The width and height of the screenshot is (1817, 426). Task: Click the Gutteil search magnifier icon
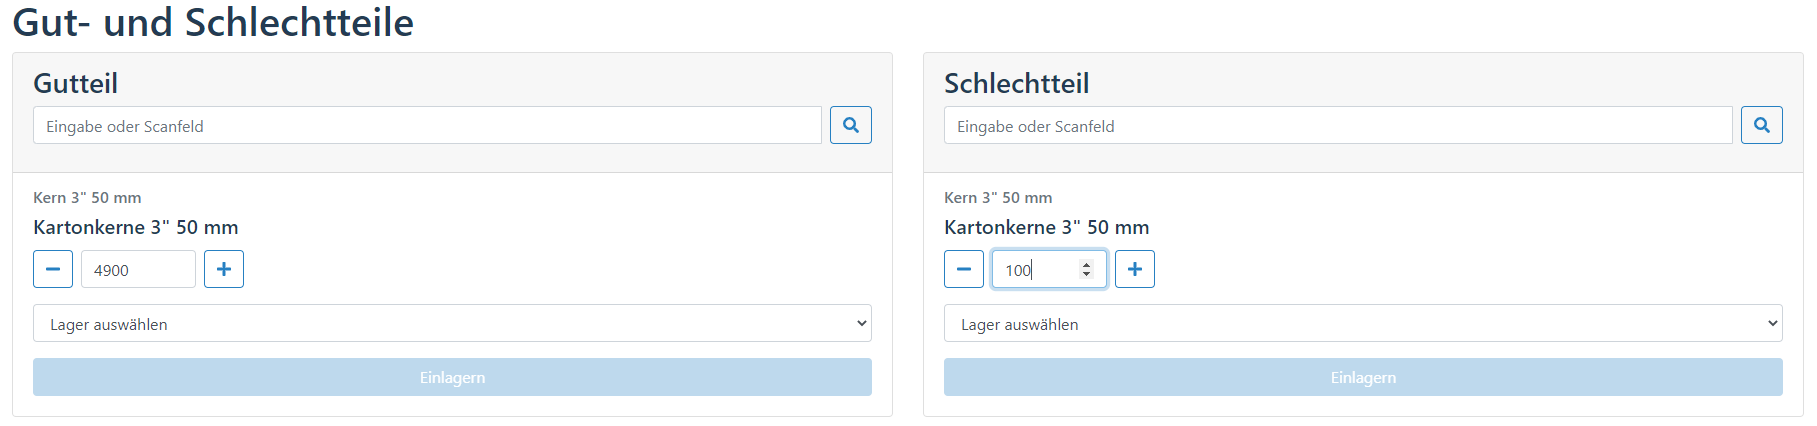(851, 125)
